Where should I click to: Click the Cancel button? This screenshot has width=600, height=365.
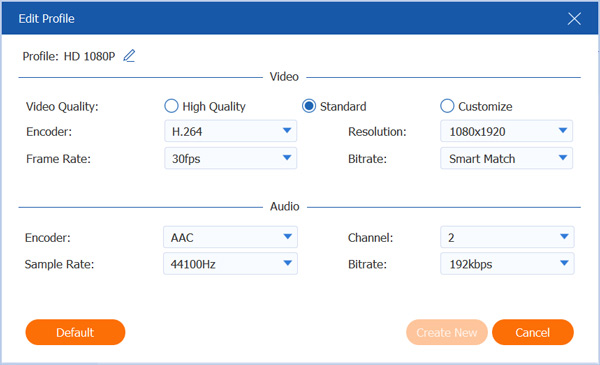point(533,332)
